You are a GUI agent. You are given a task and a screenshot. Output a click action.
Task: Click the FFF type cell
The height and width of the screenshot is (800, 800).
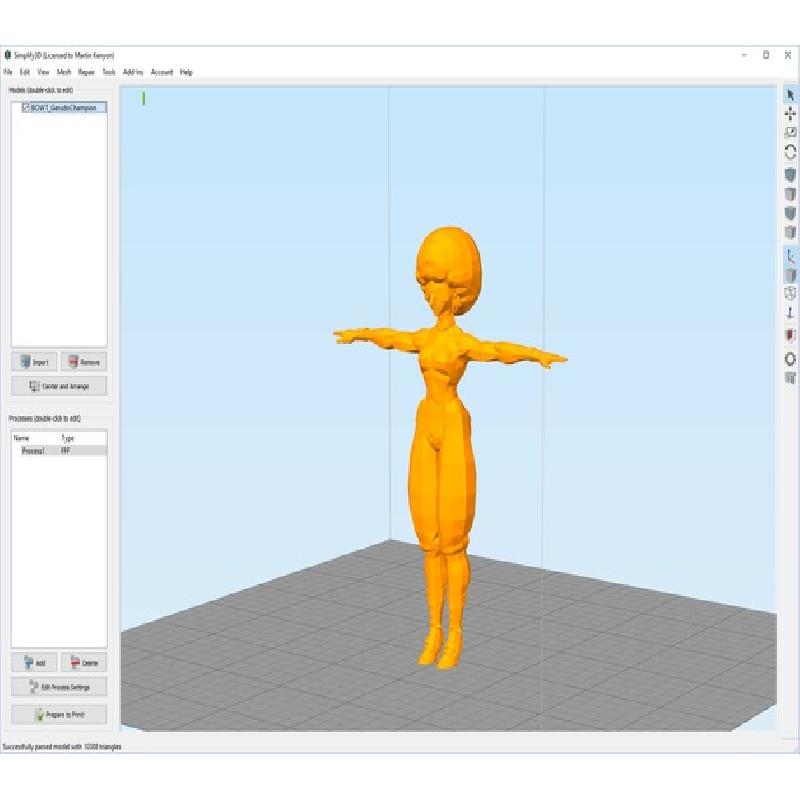[x=66, y=451]
